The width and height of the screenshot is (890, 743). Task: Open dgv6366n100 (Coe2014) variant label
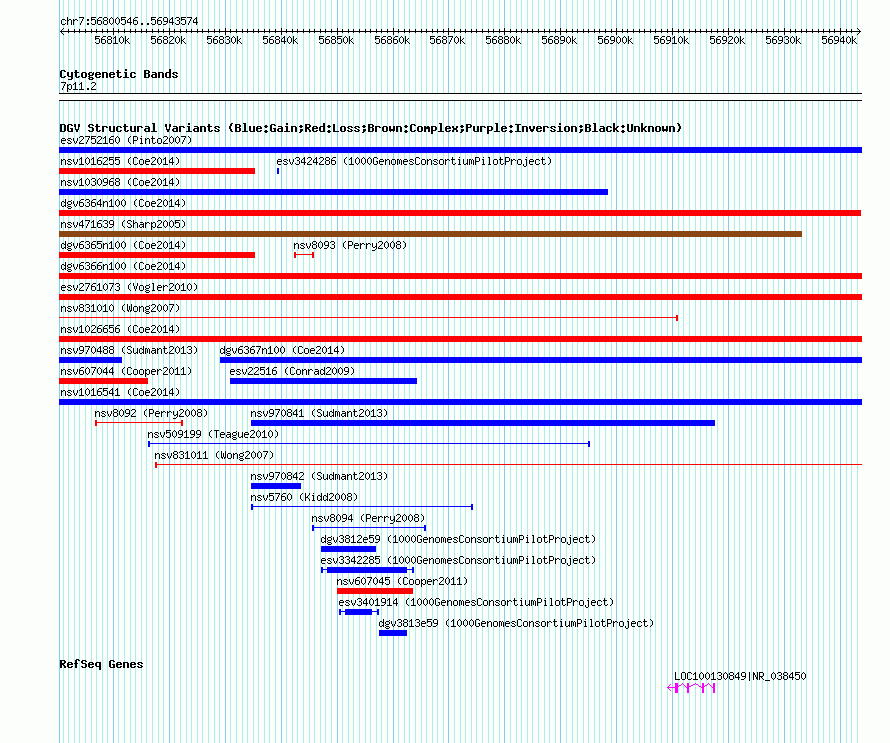tap(123, 266)
